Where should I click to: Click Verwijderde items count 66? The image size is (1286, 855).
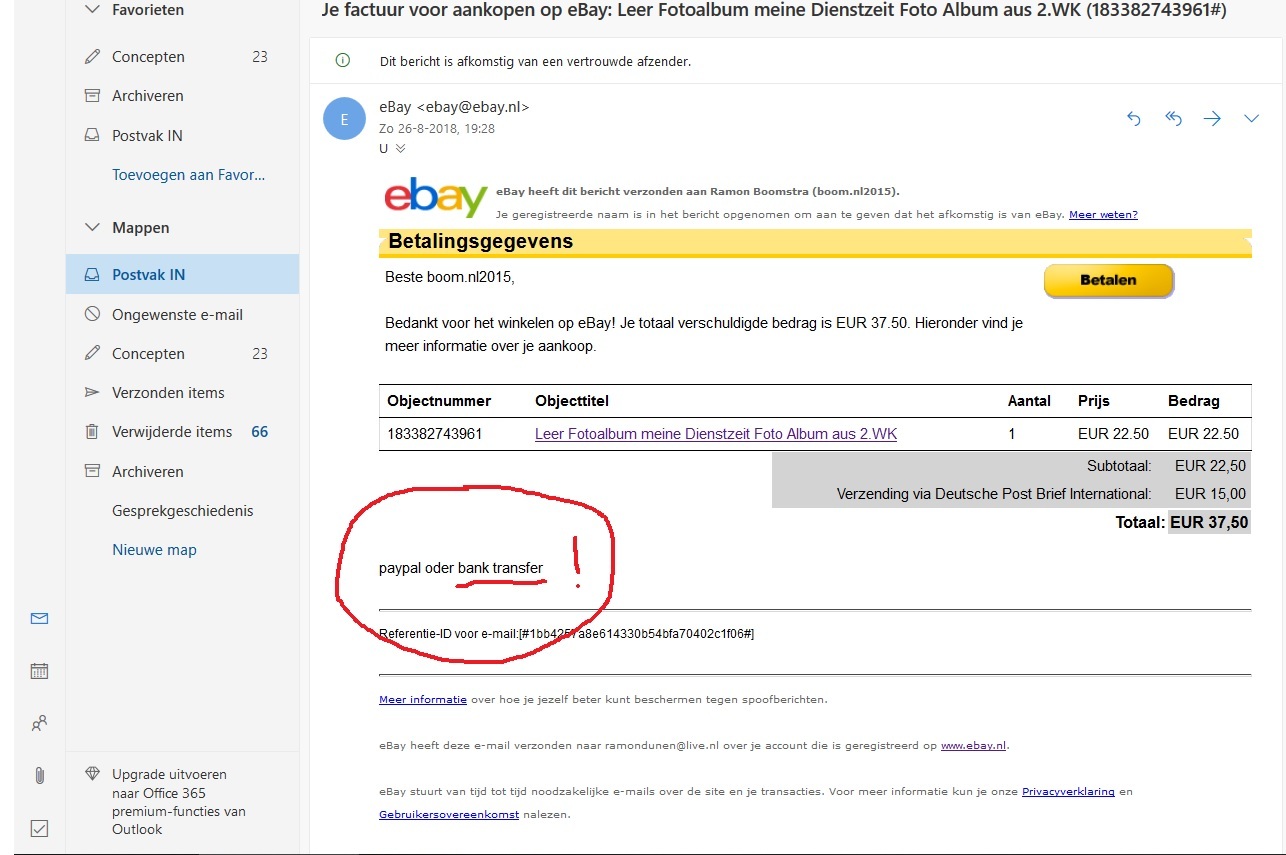260,432
